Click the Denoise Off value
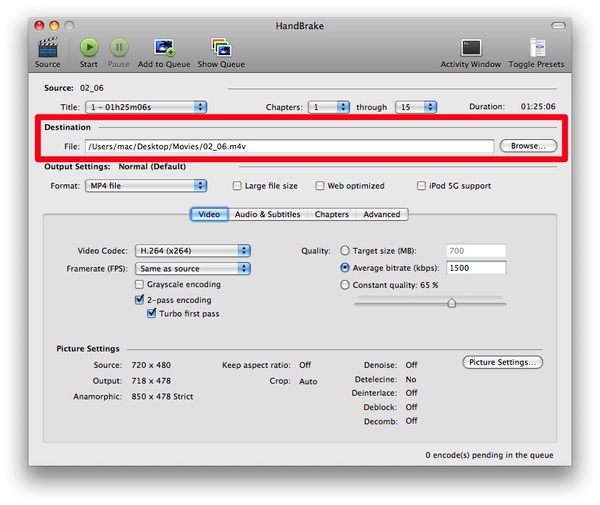 pyautogui.click(x=412, y=365)
